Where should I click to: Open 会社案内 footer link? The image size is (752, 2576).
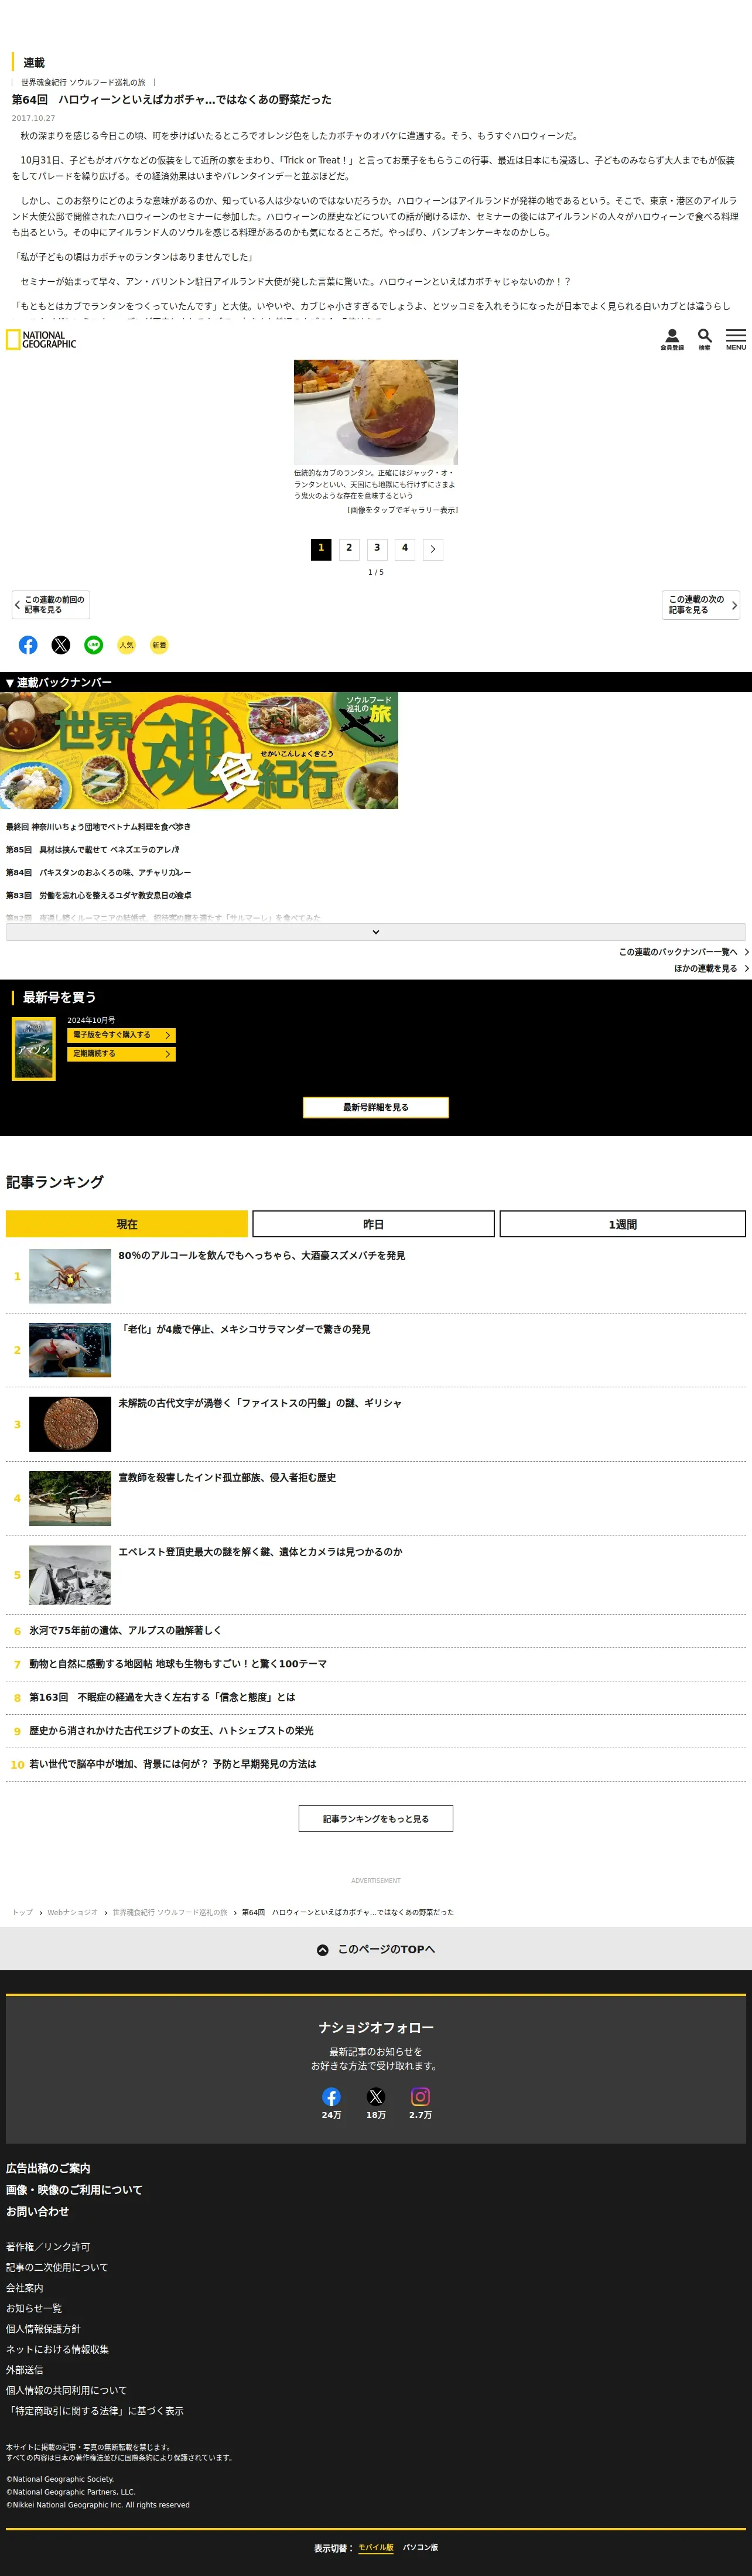tap(25, 2288)
